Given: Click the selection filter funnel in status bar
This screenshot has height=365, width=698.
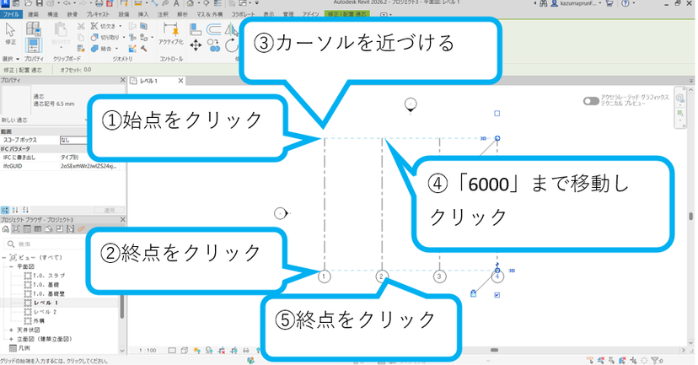Looking at the screenshot, I should click(x=655, y=360).
